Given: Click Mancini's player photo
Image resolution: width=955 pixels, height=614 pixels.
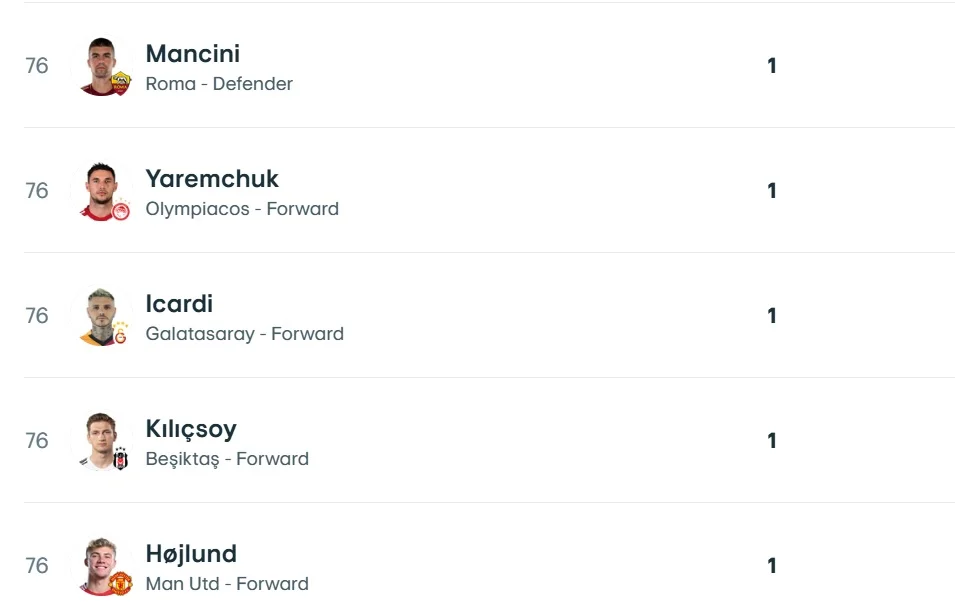Looking at the screenshot, I should [101, 64].
